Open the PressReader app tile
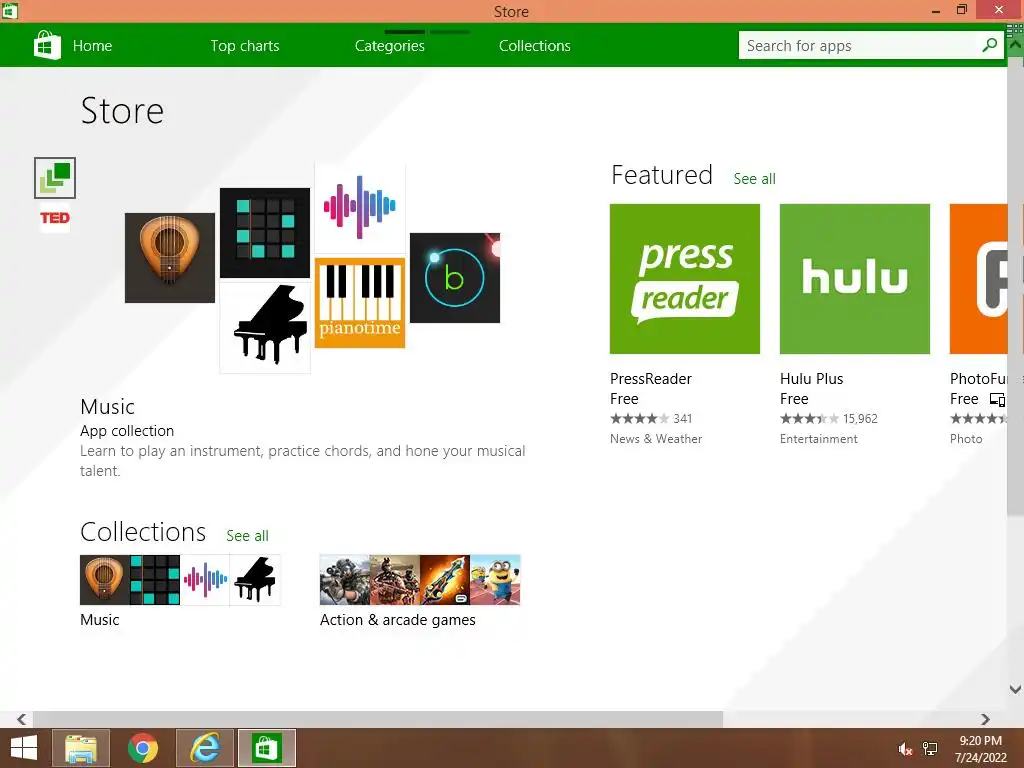The width and height of the screenshot is (1024, 768). (x=685, y=279)
